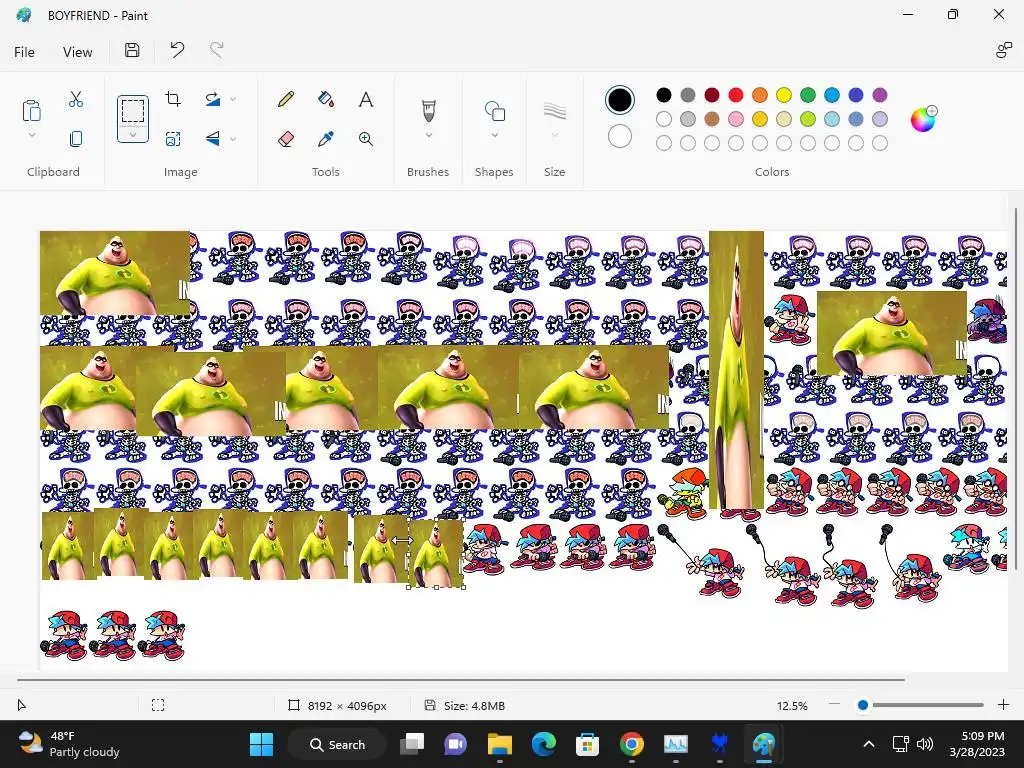Click the Redo arrow icon

click(x=216, y=50)
